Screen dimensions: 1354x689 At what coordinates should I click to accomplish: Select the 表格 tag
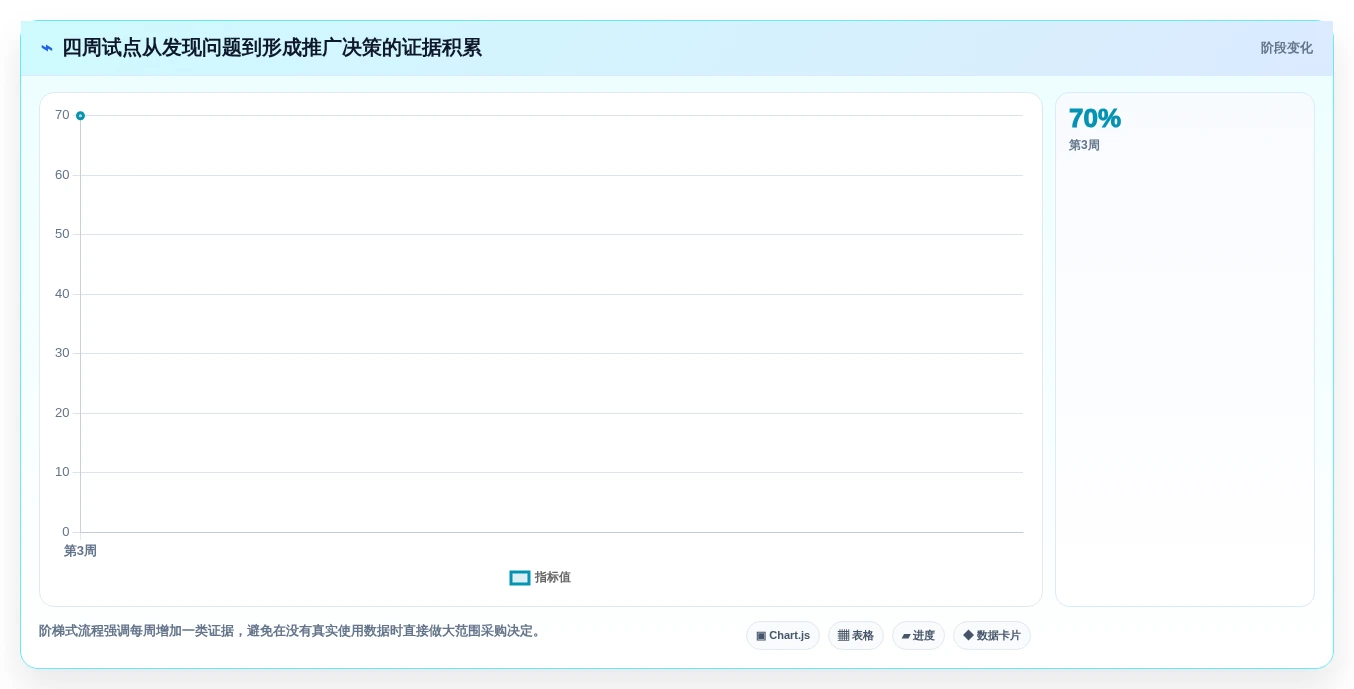[856, 636]
